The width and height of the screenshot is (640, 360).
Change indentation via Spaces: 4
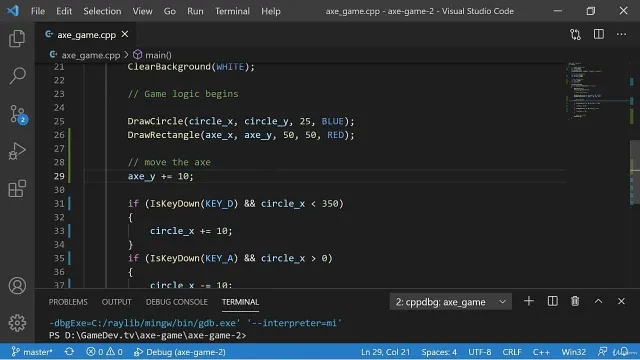coord(439,352)
